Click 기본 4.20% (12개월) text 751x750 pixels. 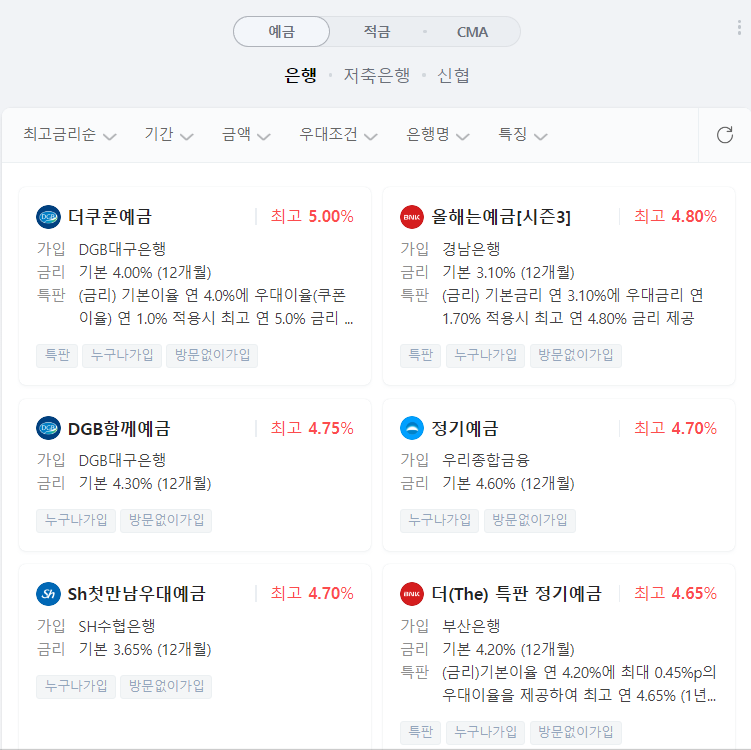[x=508, y=650]
